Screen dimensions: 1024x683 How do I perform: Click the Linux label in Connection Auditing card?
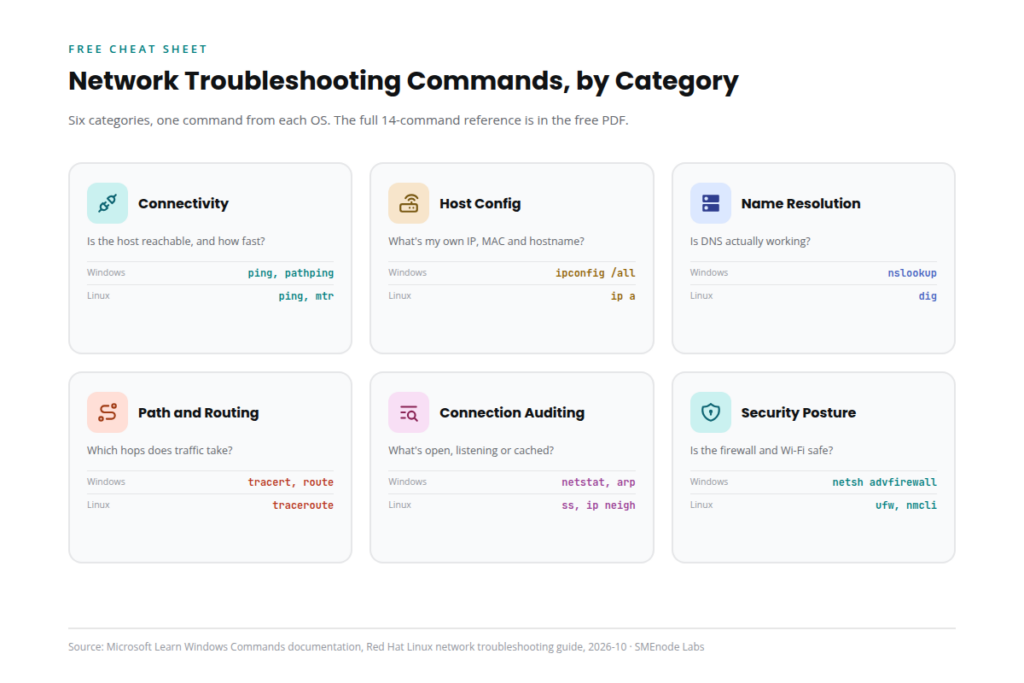400,504
